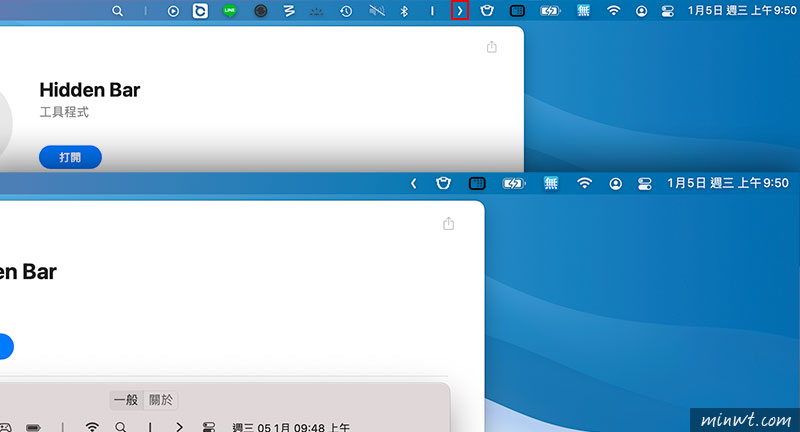800x432 pixels.
Task: Collapse icons with the right-pointing Hidden Bar chevron
Action: point(460,11)
